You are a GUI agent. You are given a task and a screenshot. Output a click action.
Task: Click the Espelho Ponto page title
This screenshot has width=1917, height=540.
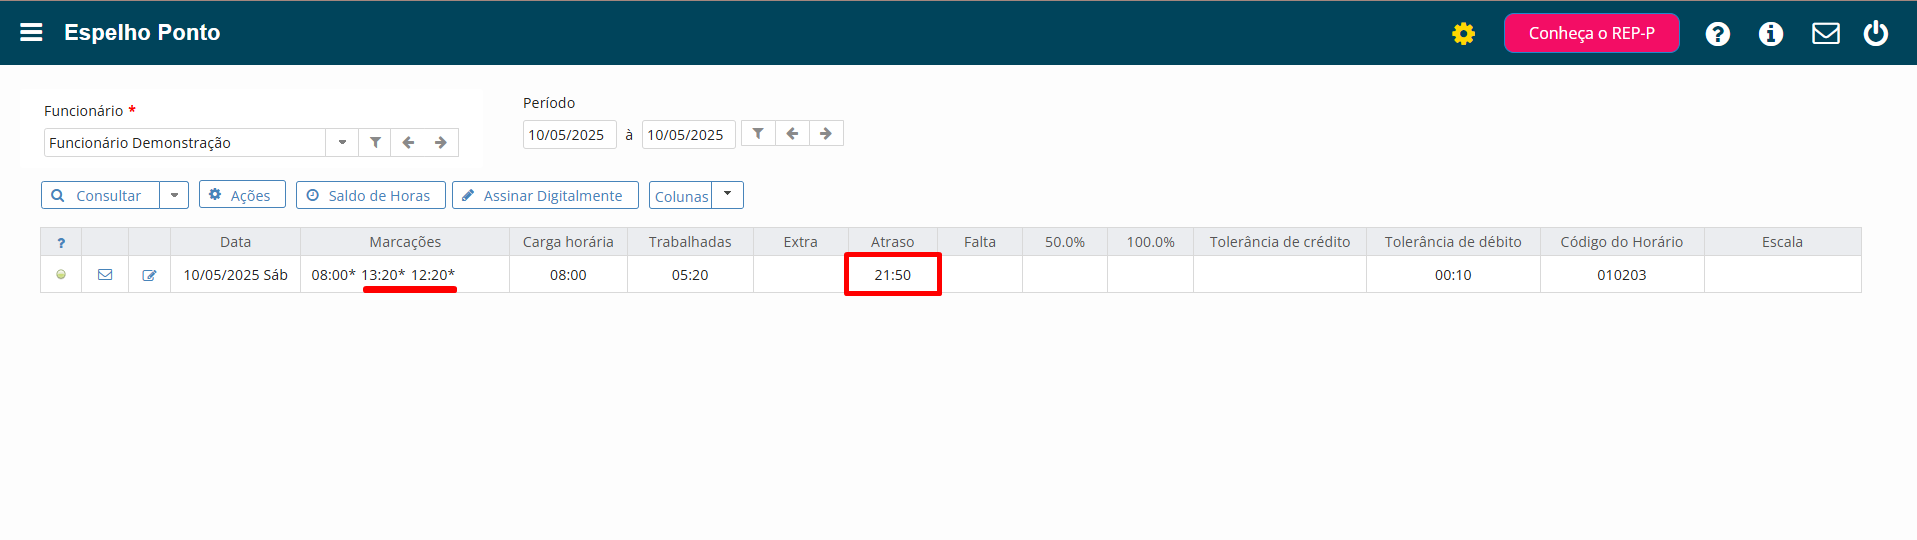[x=142, y=33]
